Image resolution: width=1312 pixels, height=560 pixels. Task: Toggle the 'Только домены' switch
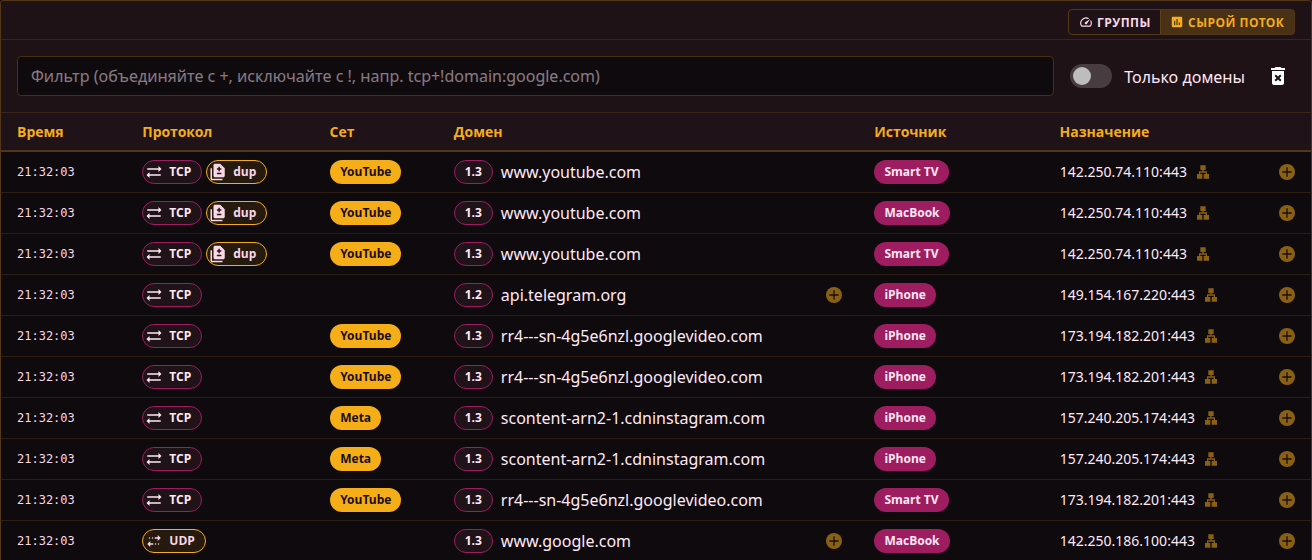[1091, 77]
